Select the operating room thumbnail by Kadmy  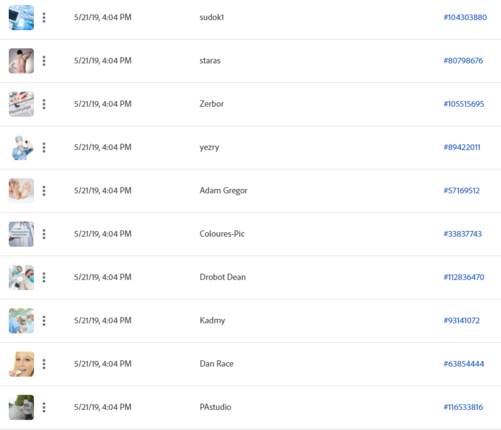point(21,321)
